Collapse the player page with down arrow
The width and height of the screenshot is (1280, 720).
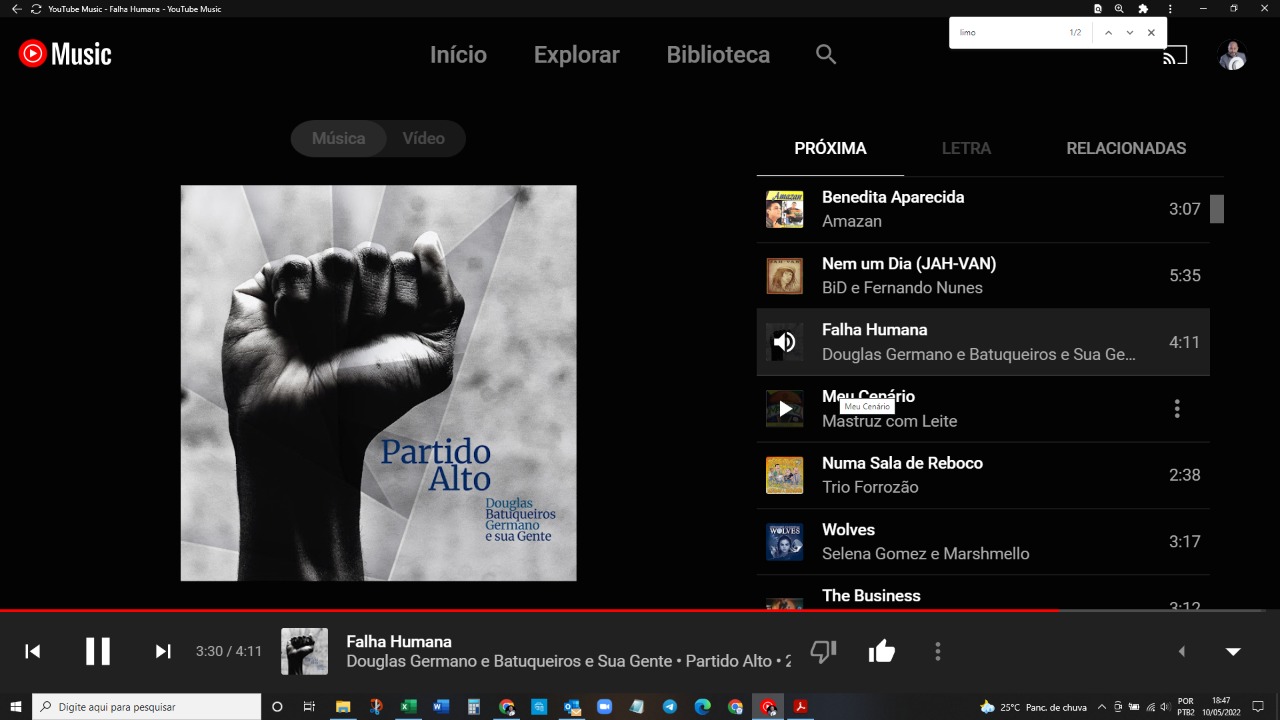(1233, 652)
